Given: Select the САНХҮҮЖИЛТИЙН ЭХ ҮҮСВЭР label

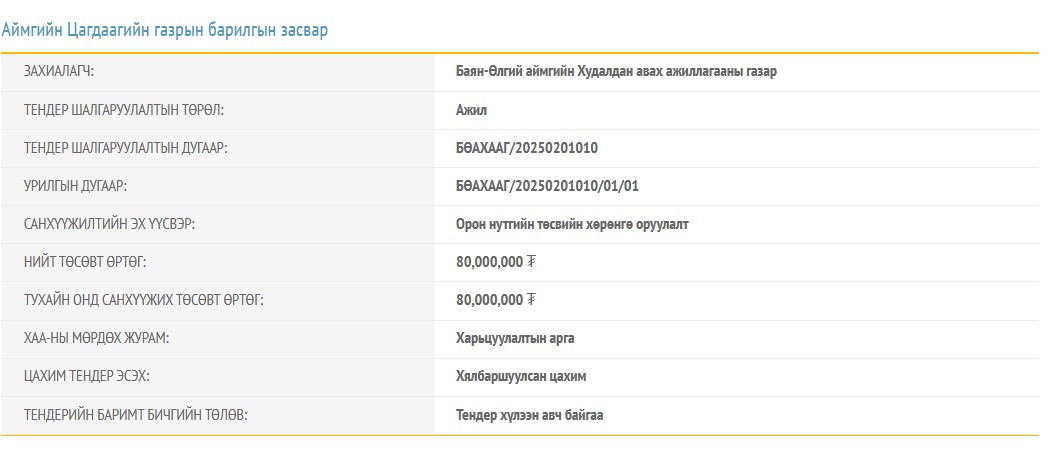Looking at the screenshot, I should pos(109,224).
